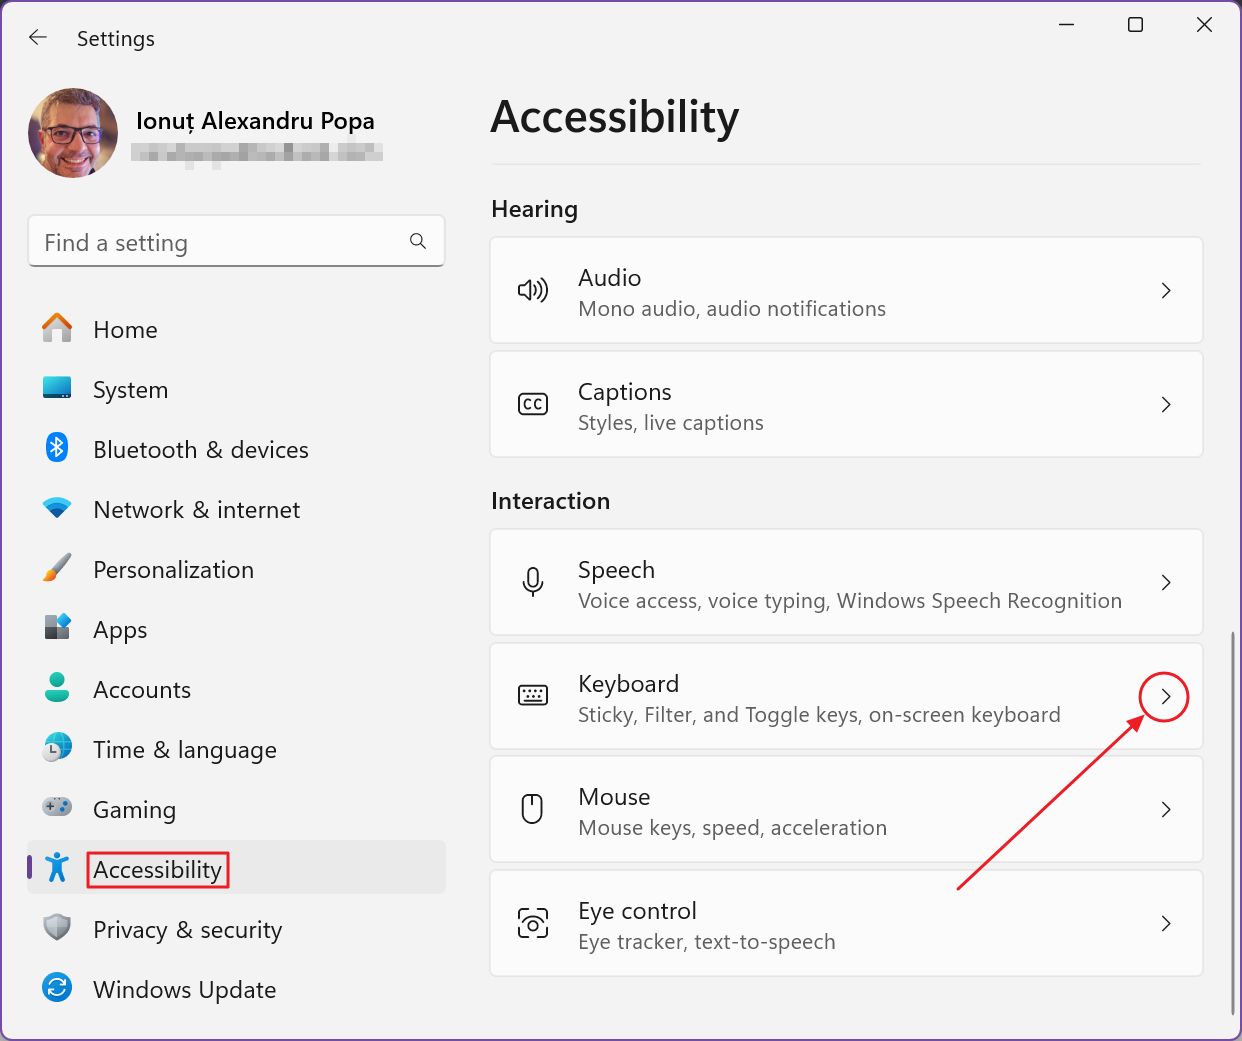Viewport: 1242px width, 1041px height.
Task: Expand the Keyboard settings chevron
Action: coord(1165,697)
